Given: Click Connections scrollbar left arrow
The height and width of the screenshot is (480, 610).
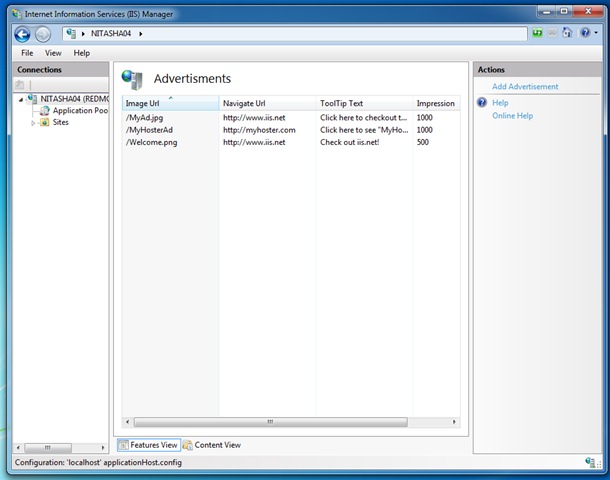Looking at the screenshot, I should pos(18,448).
